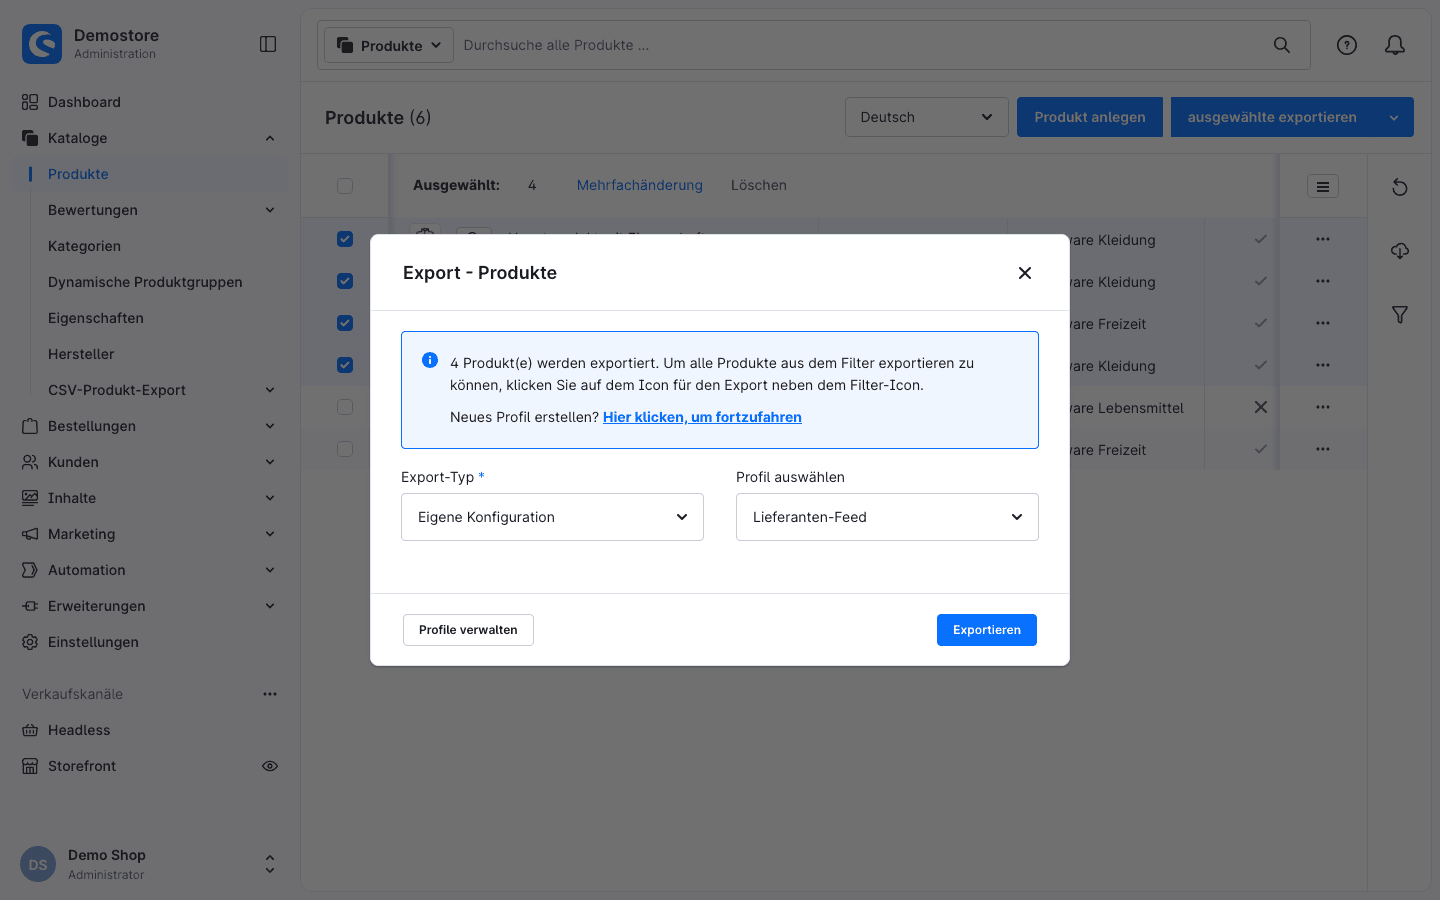
Task: Open the filter funnel icon
Action: click(x=1400, y=315)
